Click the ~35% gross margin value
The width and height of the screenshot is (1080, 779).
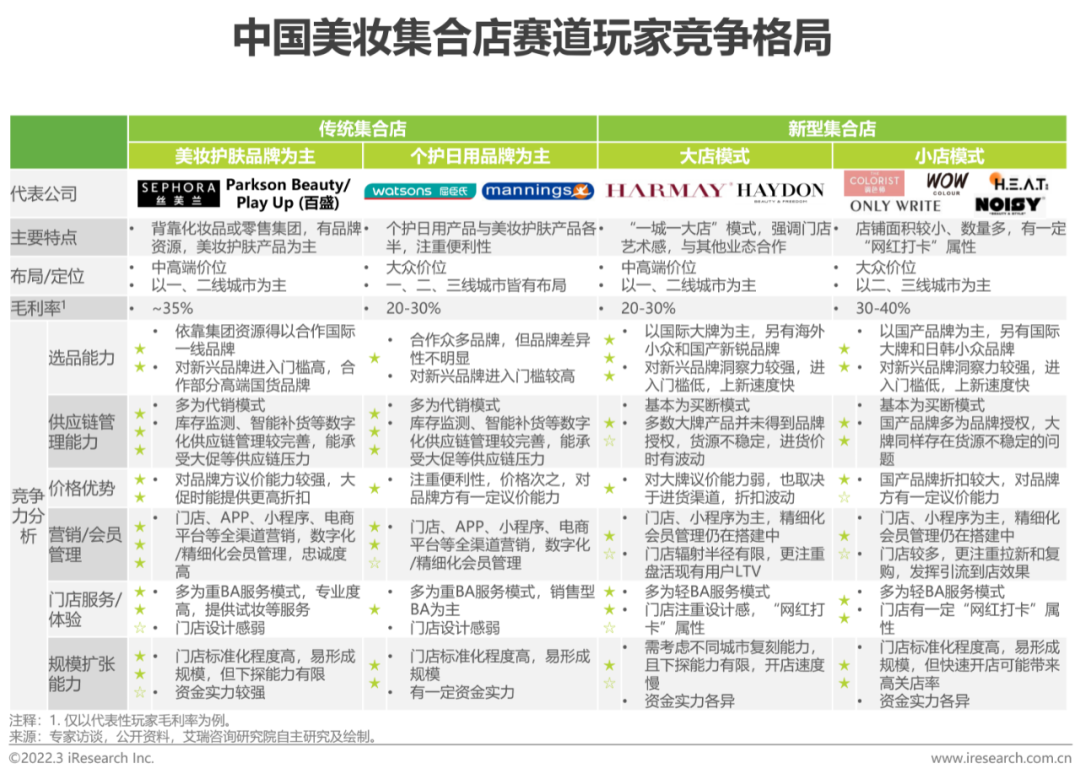point(172,308)
